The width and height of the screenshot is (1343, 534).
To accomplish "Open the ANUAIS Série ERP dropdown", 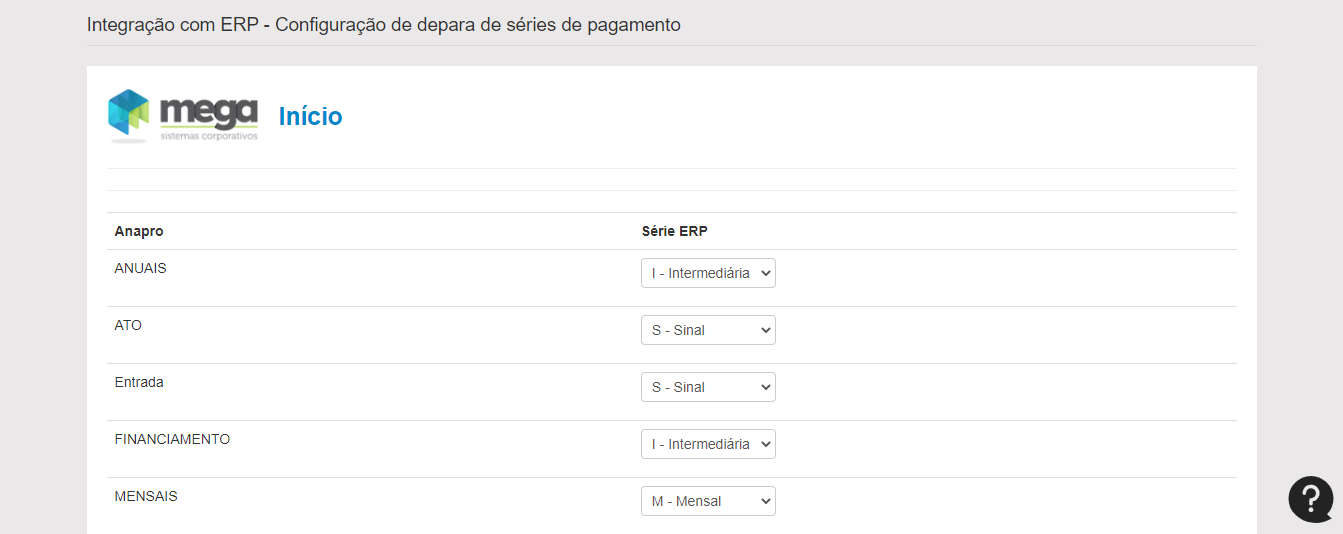I will pos(707,273).
